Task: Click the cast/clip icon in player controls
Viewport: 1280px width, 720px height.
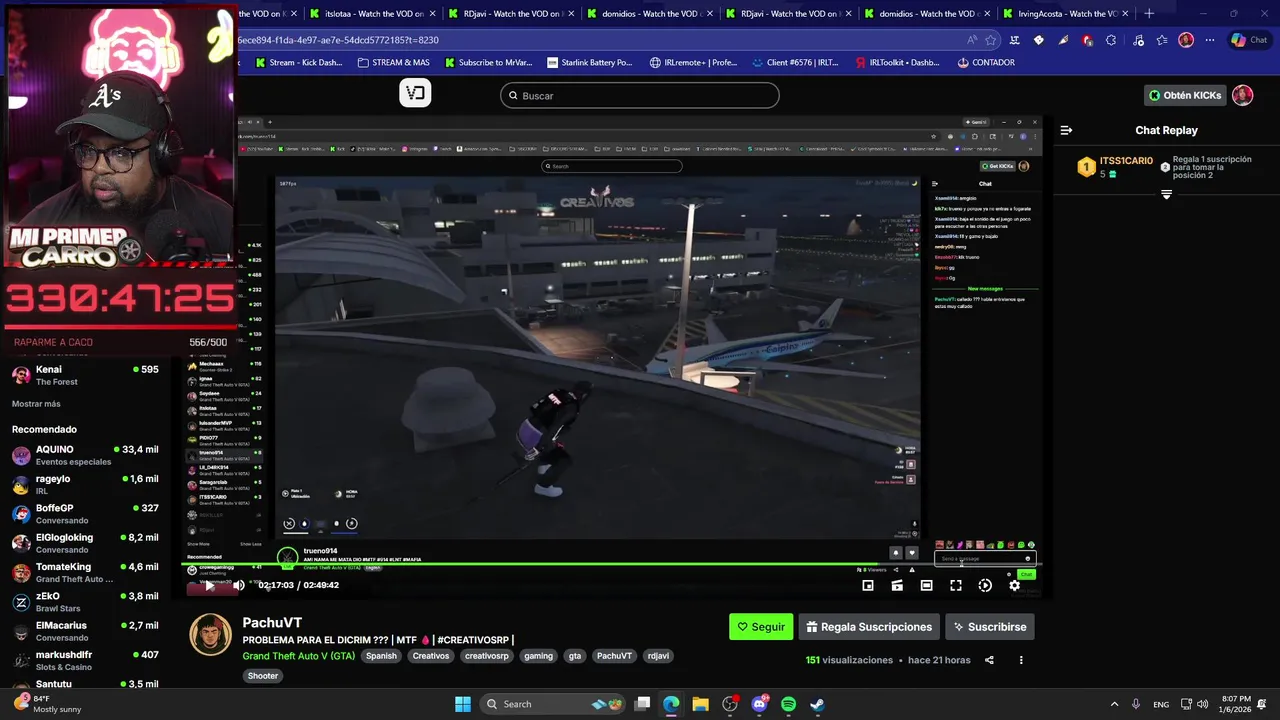Action: click(x=897, y=585)
